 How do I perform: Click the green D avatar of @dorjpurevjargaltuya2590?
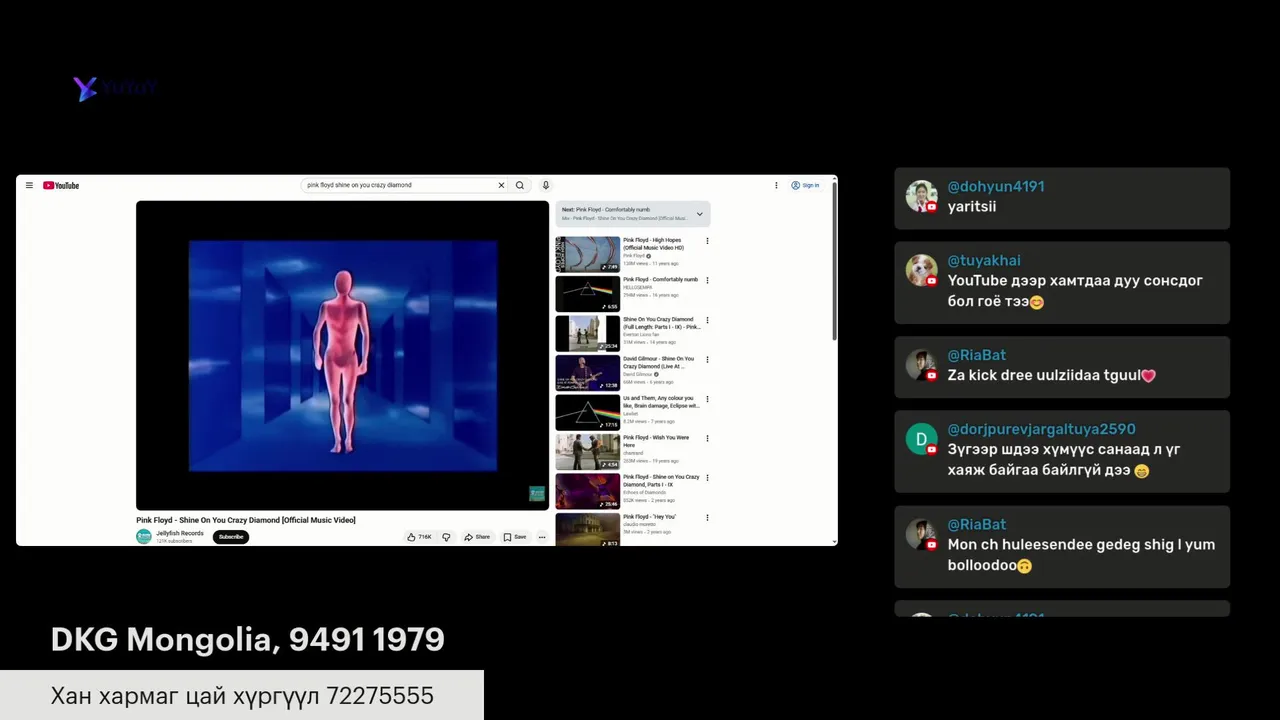tap(921, 440)
